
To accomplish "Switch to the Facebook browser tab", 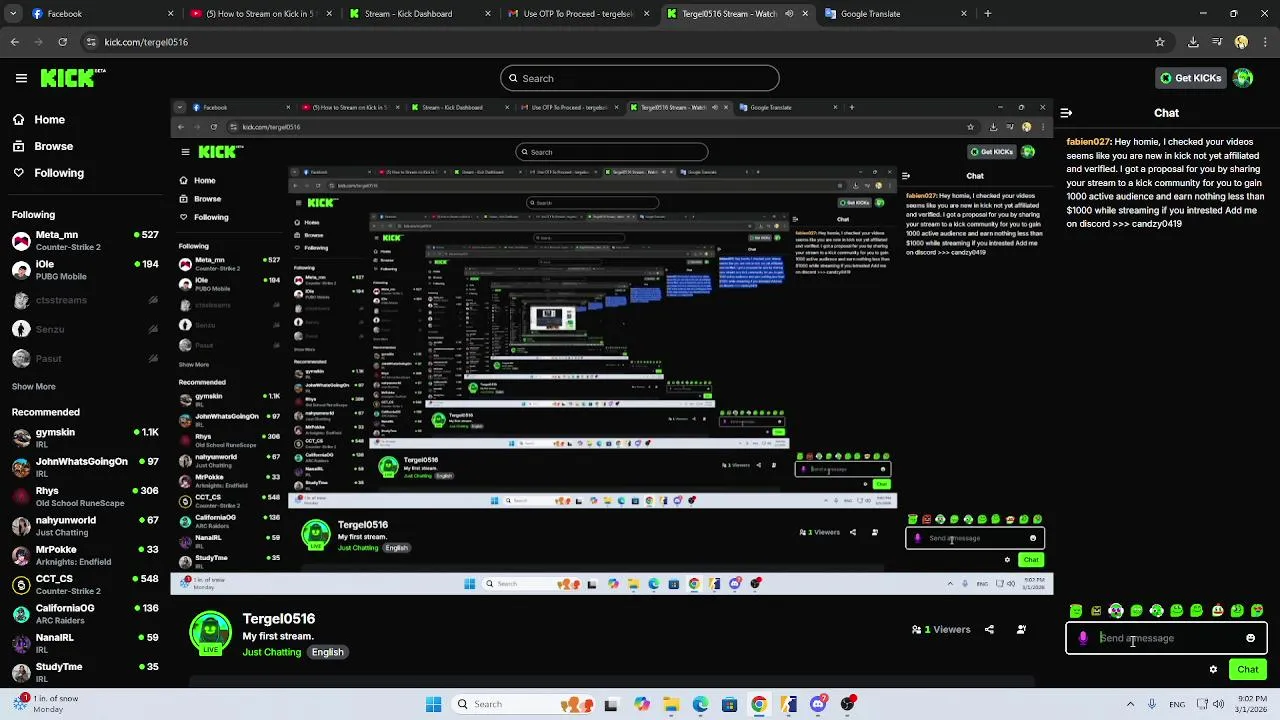I will pyautogui.click(x=102, y=14).
